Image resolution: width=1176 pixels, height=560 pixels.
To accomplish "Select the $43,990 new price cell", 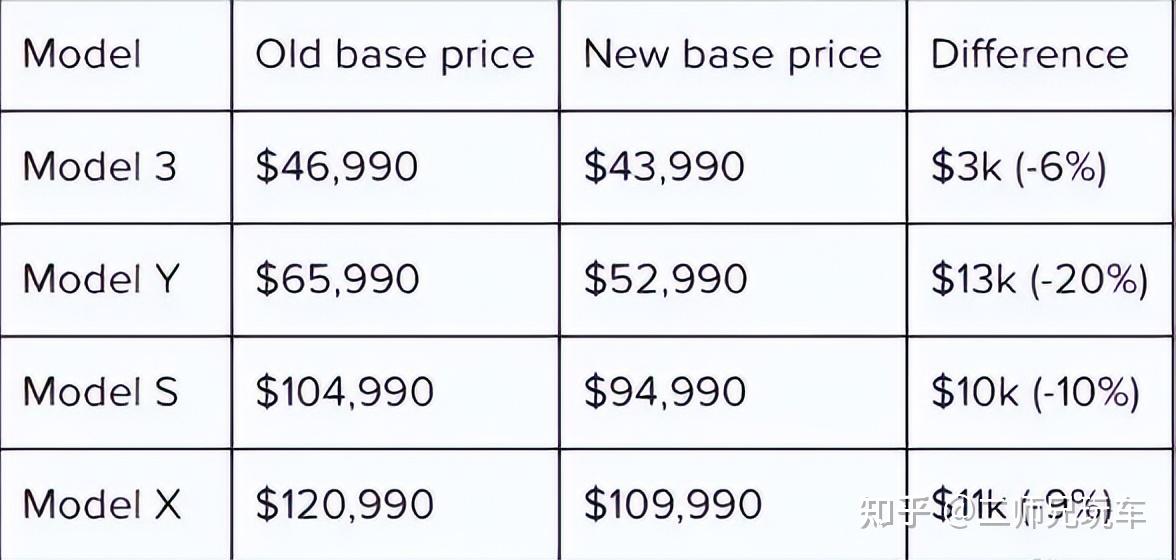I will coord(664,166).
